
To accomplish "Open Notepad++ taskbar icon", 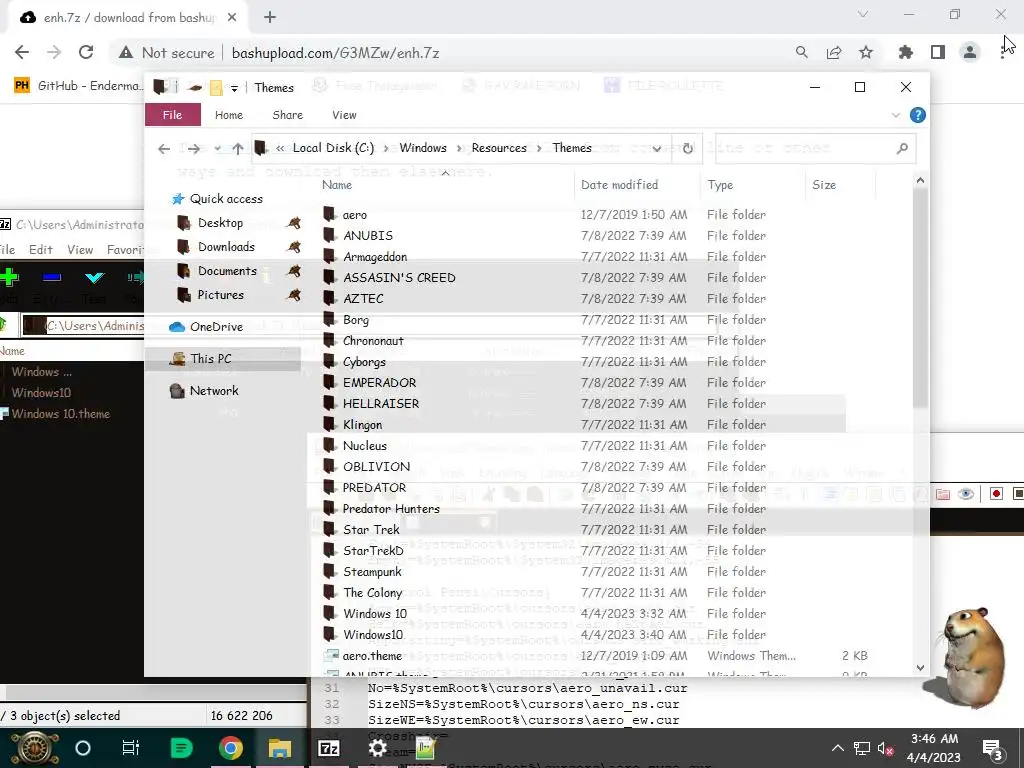I will tap(425, 748).
